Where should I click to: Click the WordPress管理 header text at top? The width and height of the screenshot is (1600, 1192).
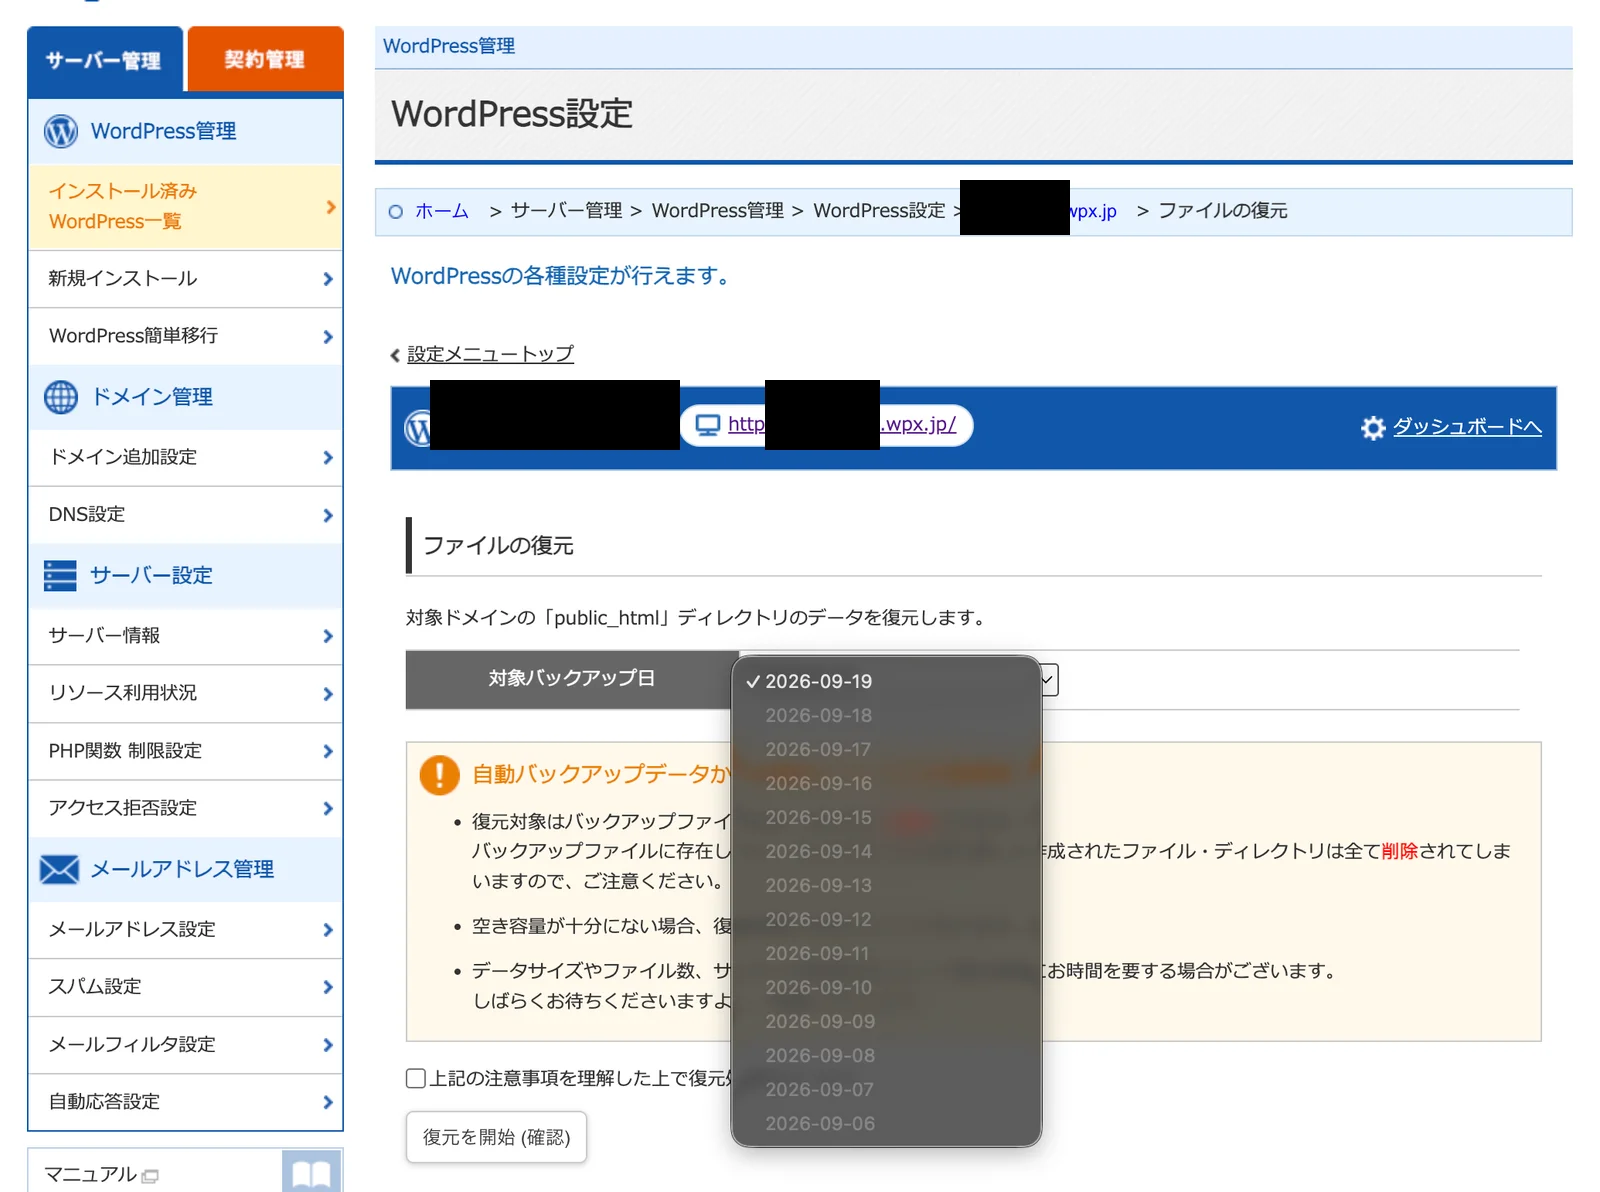(x=449, y=46)
